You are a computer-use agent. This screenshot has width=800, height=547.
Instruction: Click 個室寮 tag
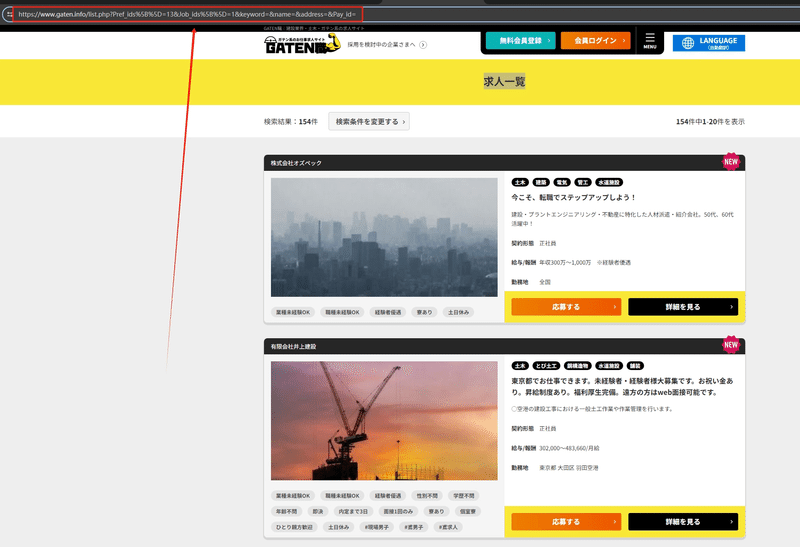tap(467, 511)
